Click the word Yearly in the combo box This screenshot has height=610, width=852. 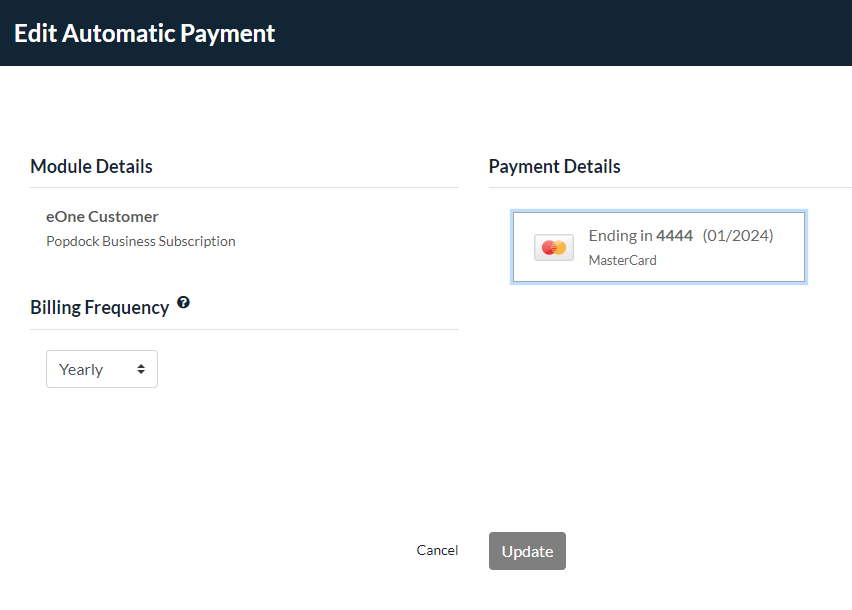[x=81, y=370]
